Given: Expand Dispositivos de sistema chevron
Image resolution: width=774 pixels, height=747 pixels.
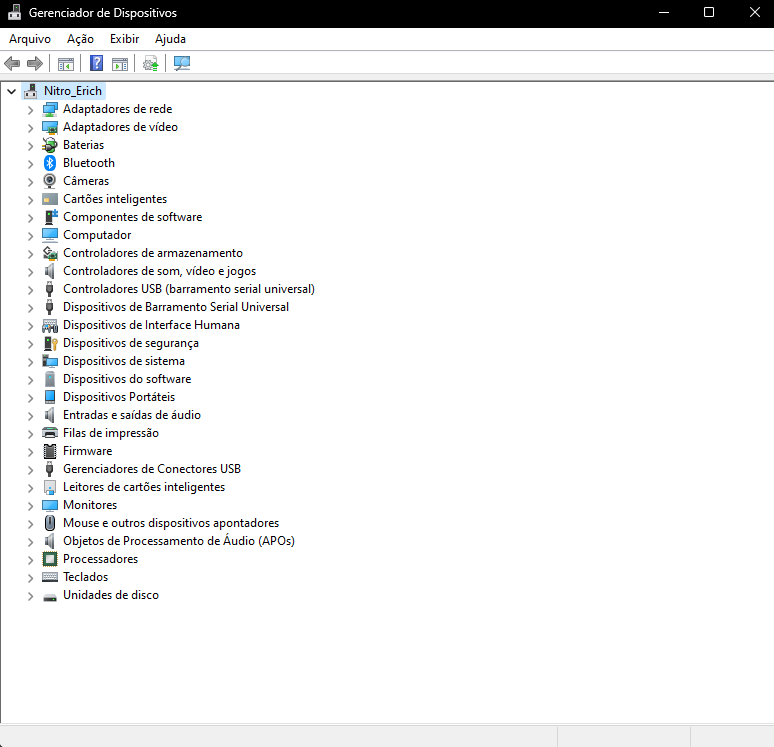Looking at the screenshot, I should (x=31, y=362).
